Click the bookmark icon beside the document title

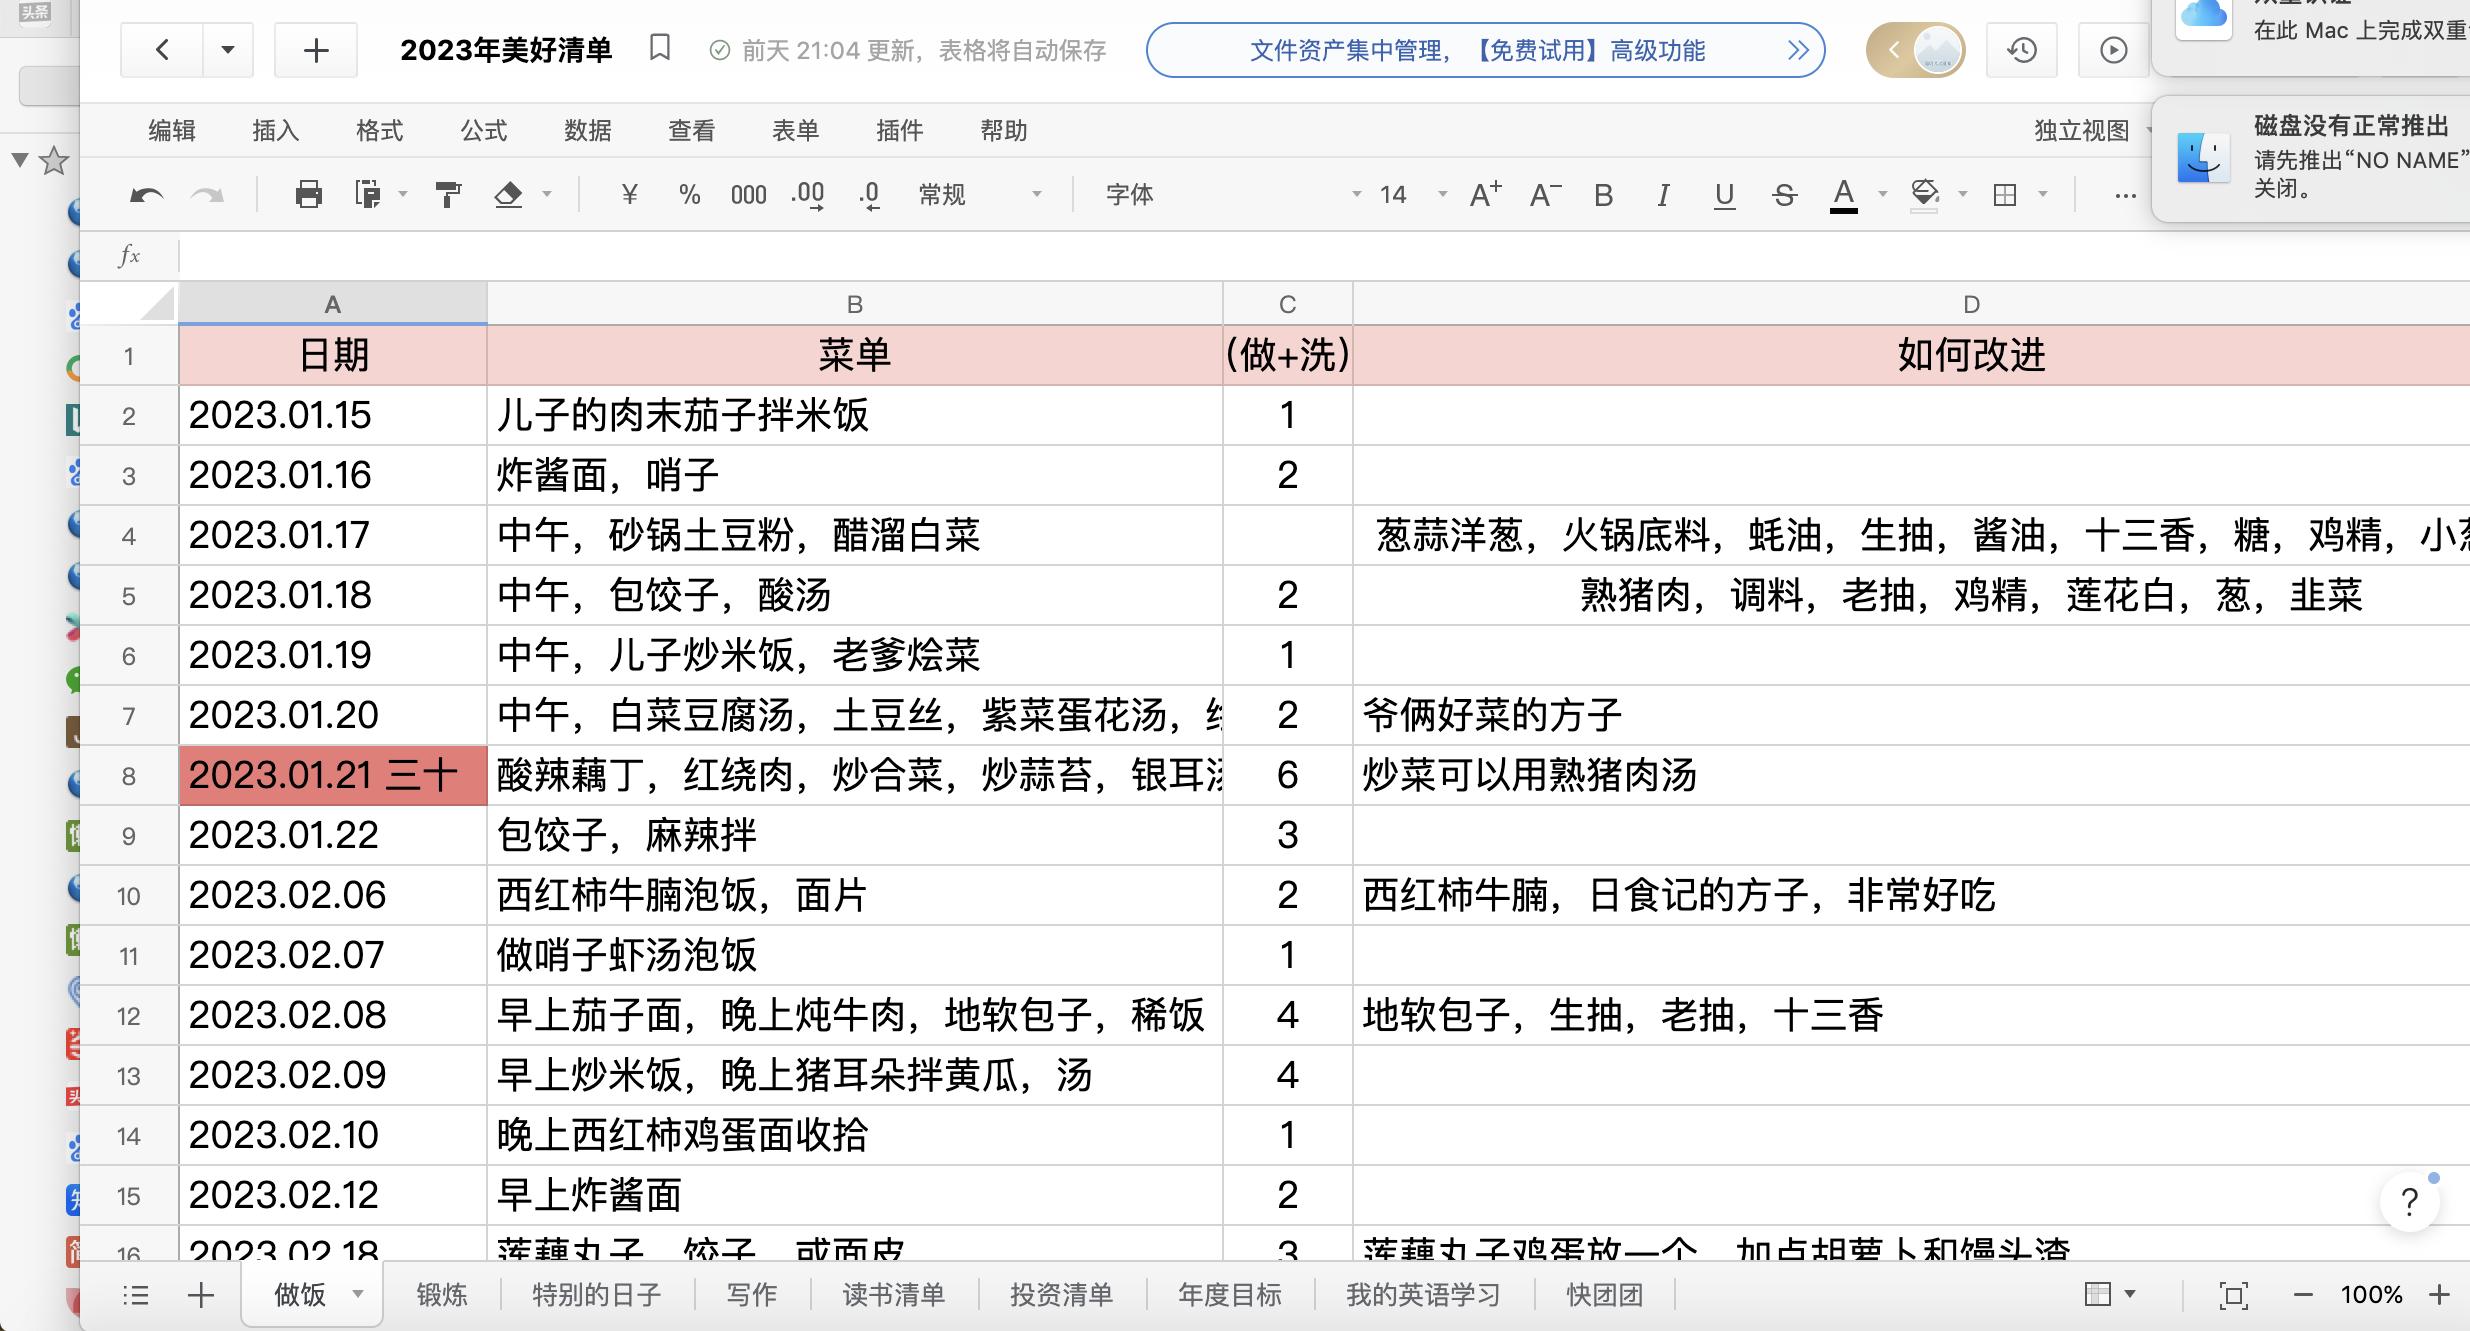pos(658,48)
